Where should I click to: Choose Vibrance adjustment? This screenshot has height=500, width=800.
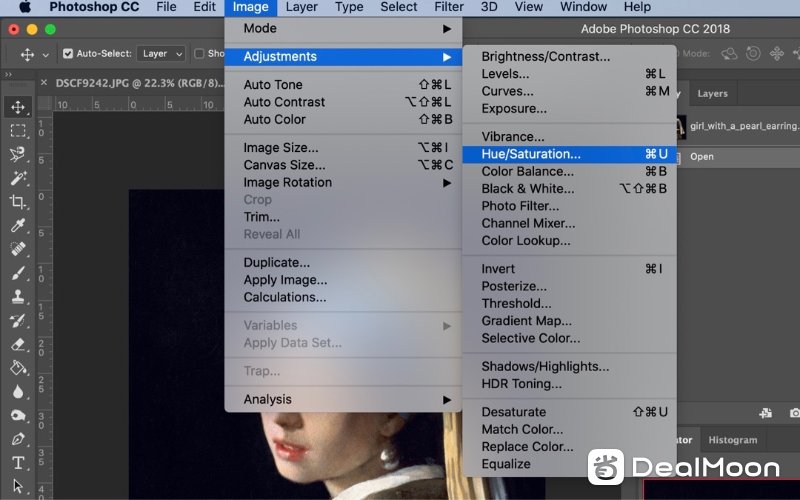point(569,137)
